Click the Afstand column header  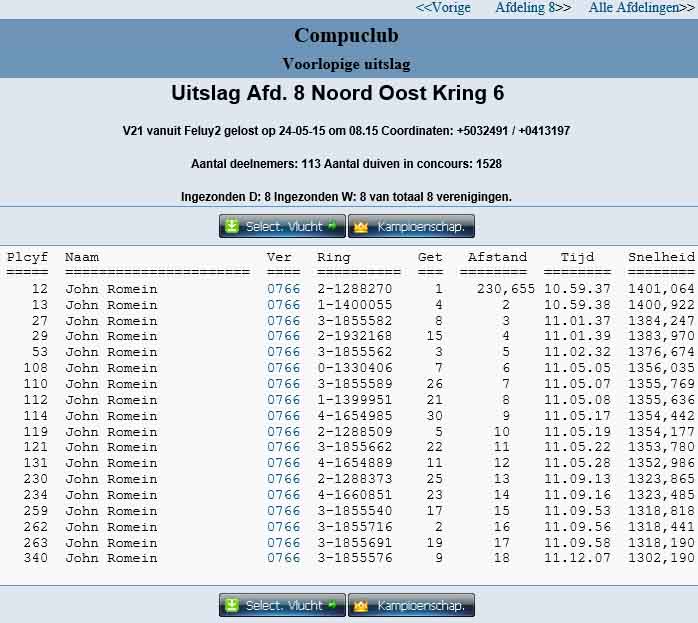click(497, 257)
